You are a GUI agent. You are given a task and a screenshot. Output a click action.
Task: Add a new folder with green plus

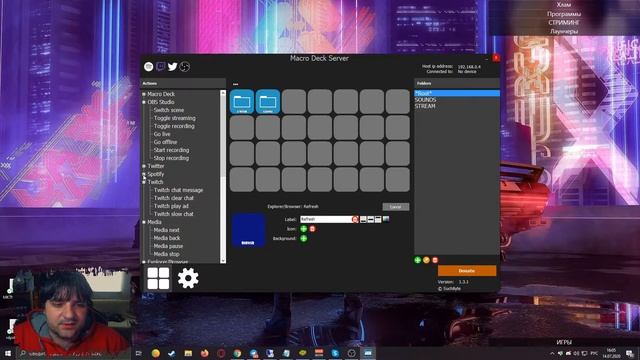click(418, 260)
